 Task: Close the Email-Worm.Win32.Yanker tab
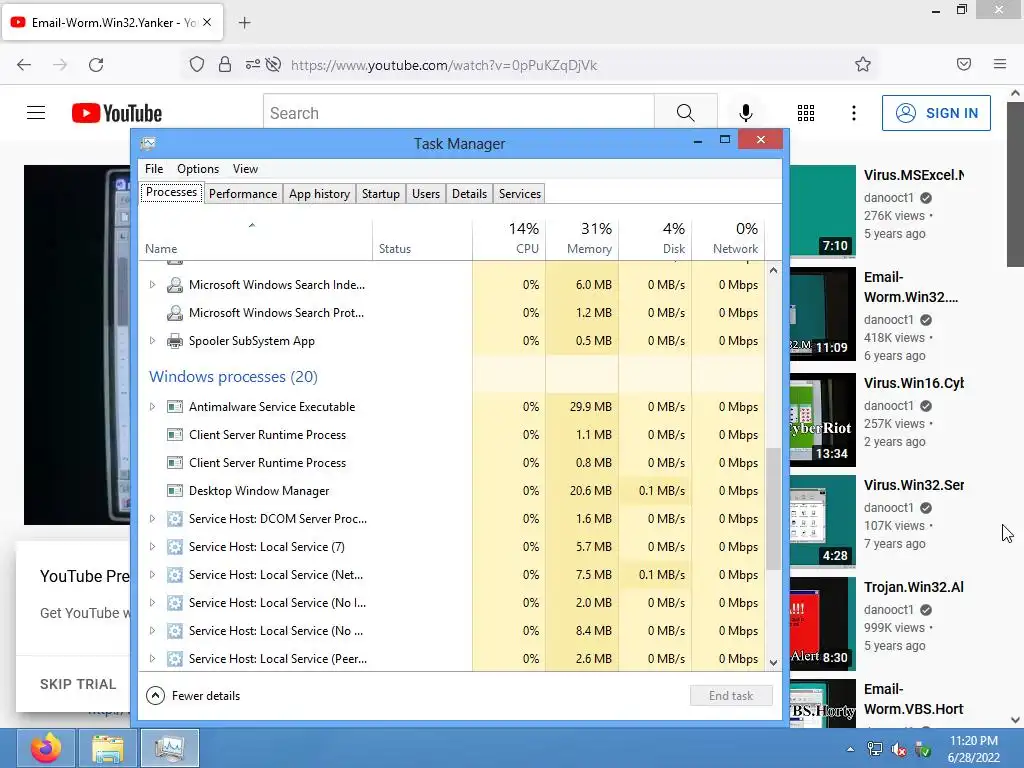point(207,22)
